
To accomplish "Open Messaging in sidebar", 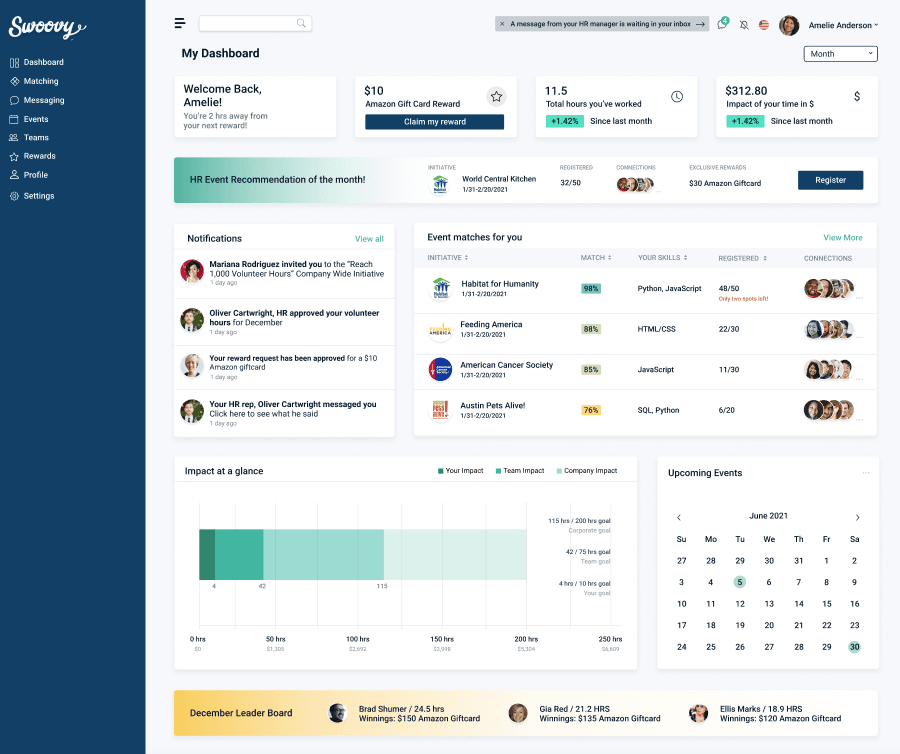I will [37, 100].
